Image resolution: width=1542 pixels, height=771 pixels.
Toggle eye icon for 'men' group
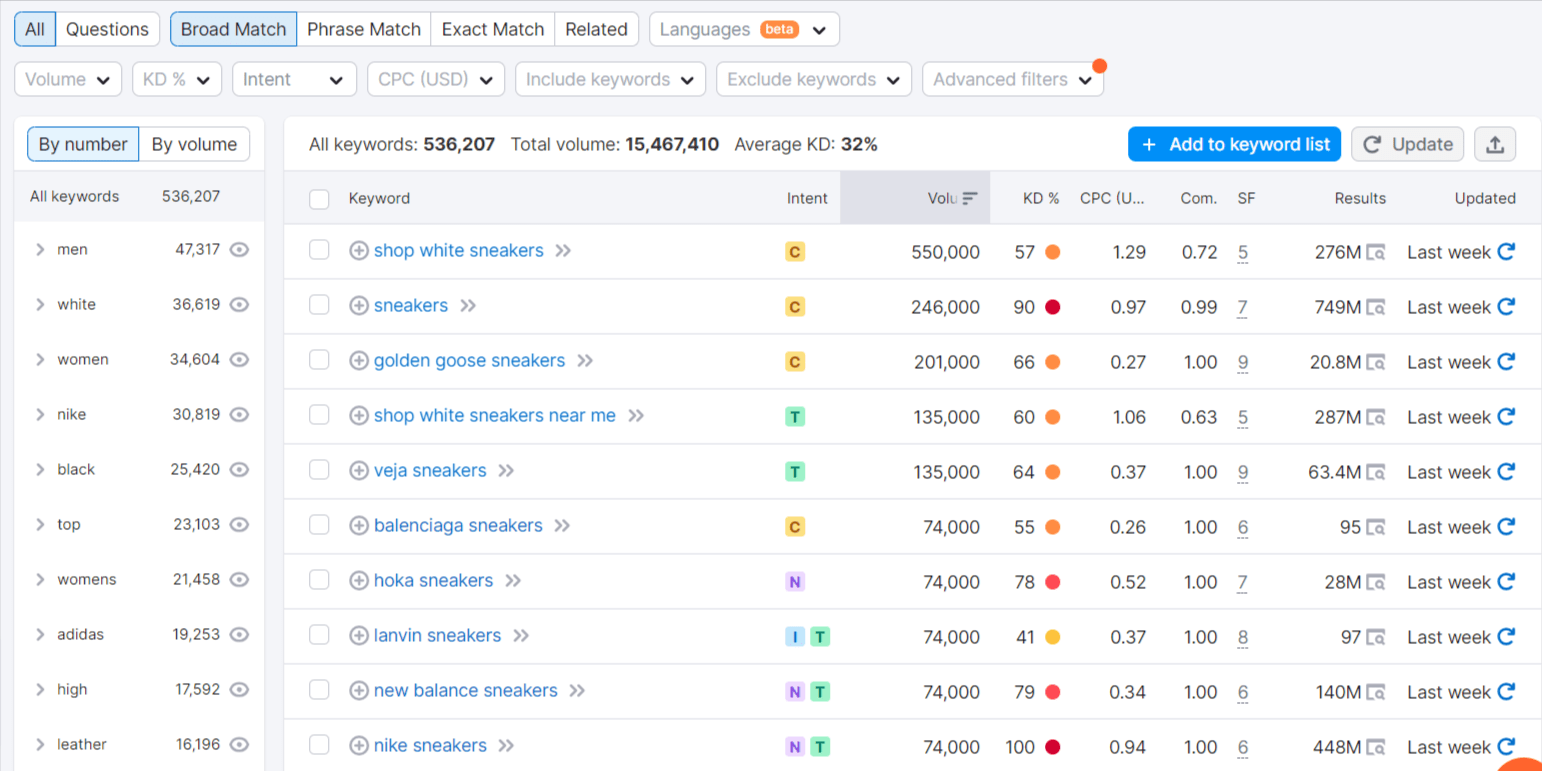tap(239, 249)
